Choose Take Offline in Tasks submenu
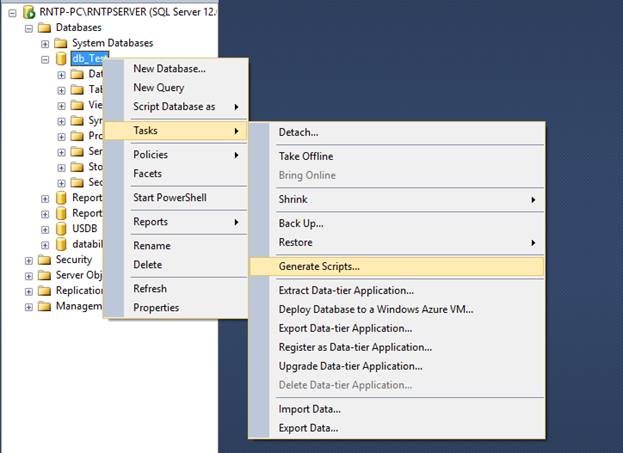Screen dimensions: 623x453 point(397,156)
